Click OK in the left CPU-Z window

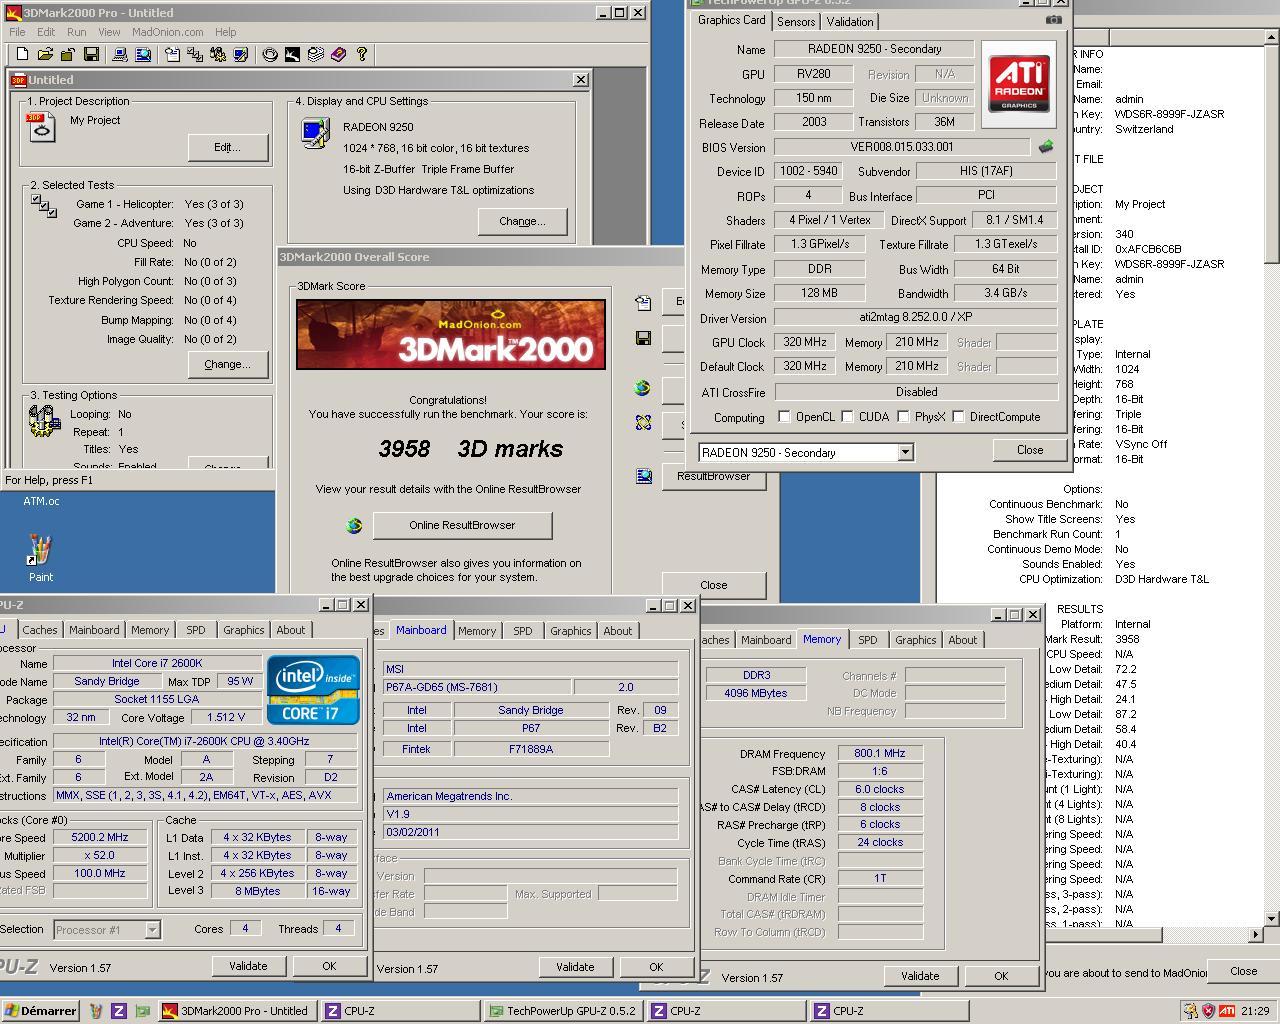[x=329, y=966]
